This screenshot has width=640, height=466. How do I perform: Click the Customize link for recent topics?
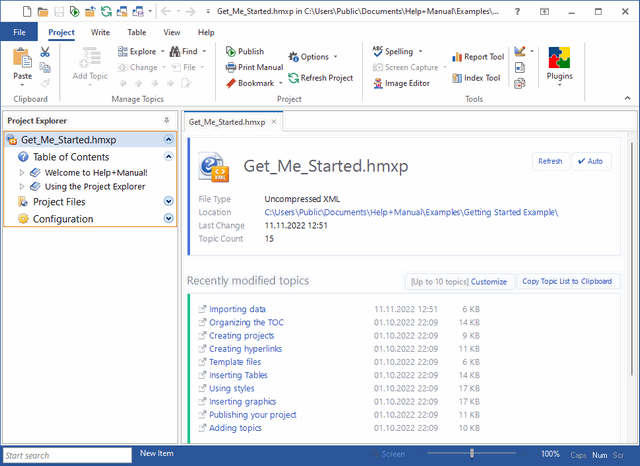(x=489, y=282)
